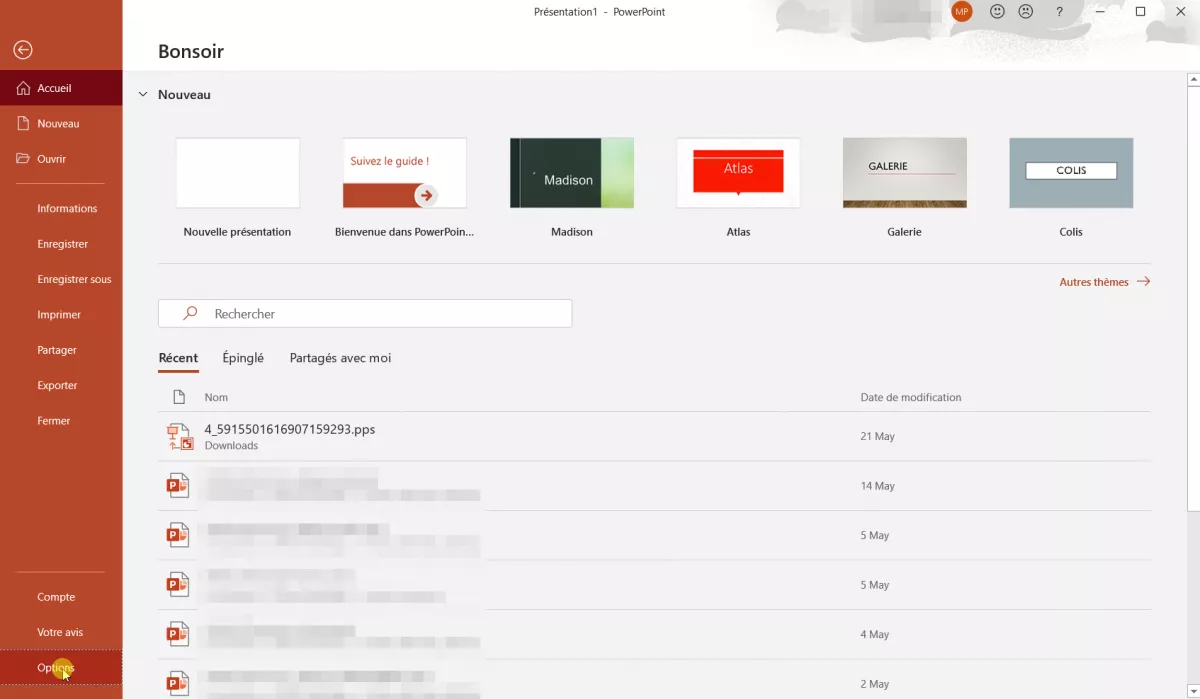Open Options in the sidebar
The image size is (1200, 699).
(61, 667)
